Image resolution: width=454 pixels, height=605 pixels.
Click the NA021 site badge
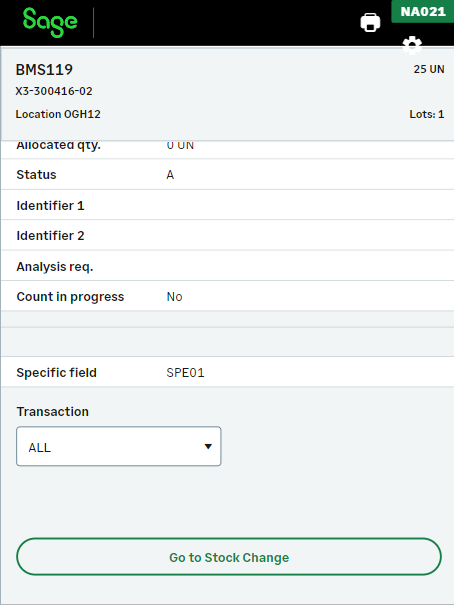[x=423, y=12]
